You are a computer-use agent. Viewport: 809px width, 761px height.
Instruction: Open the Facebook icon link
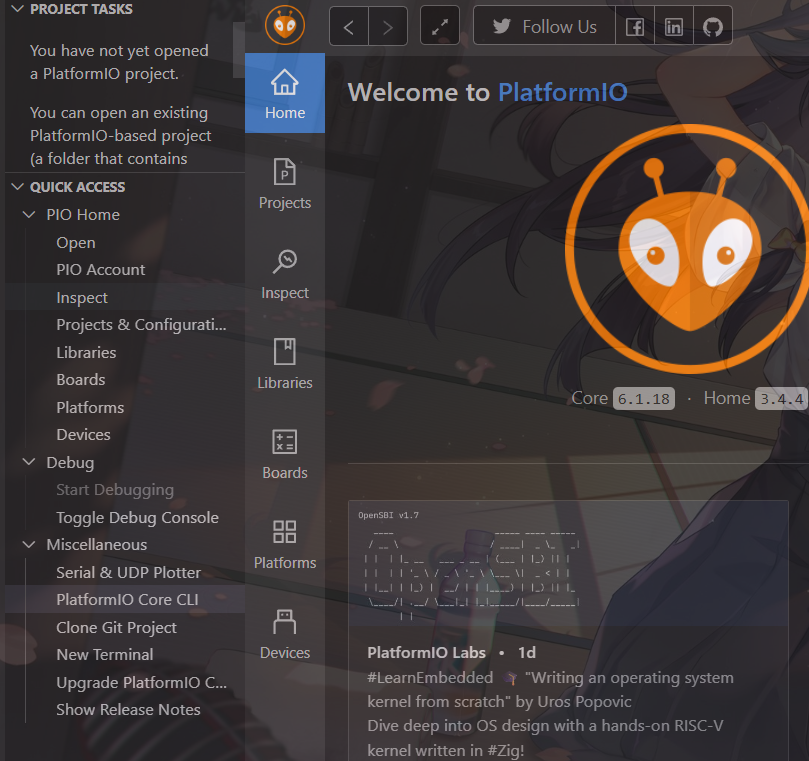[635, 26]
